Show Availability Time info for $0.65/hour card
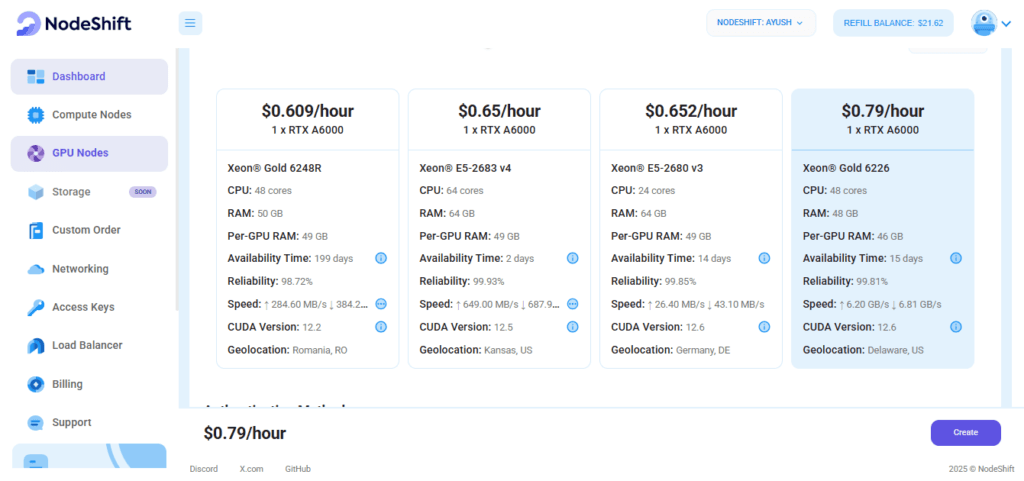The width and height of the screenshot is (1024, 481). pos(573,258)
